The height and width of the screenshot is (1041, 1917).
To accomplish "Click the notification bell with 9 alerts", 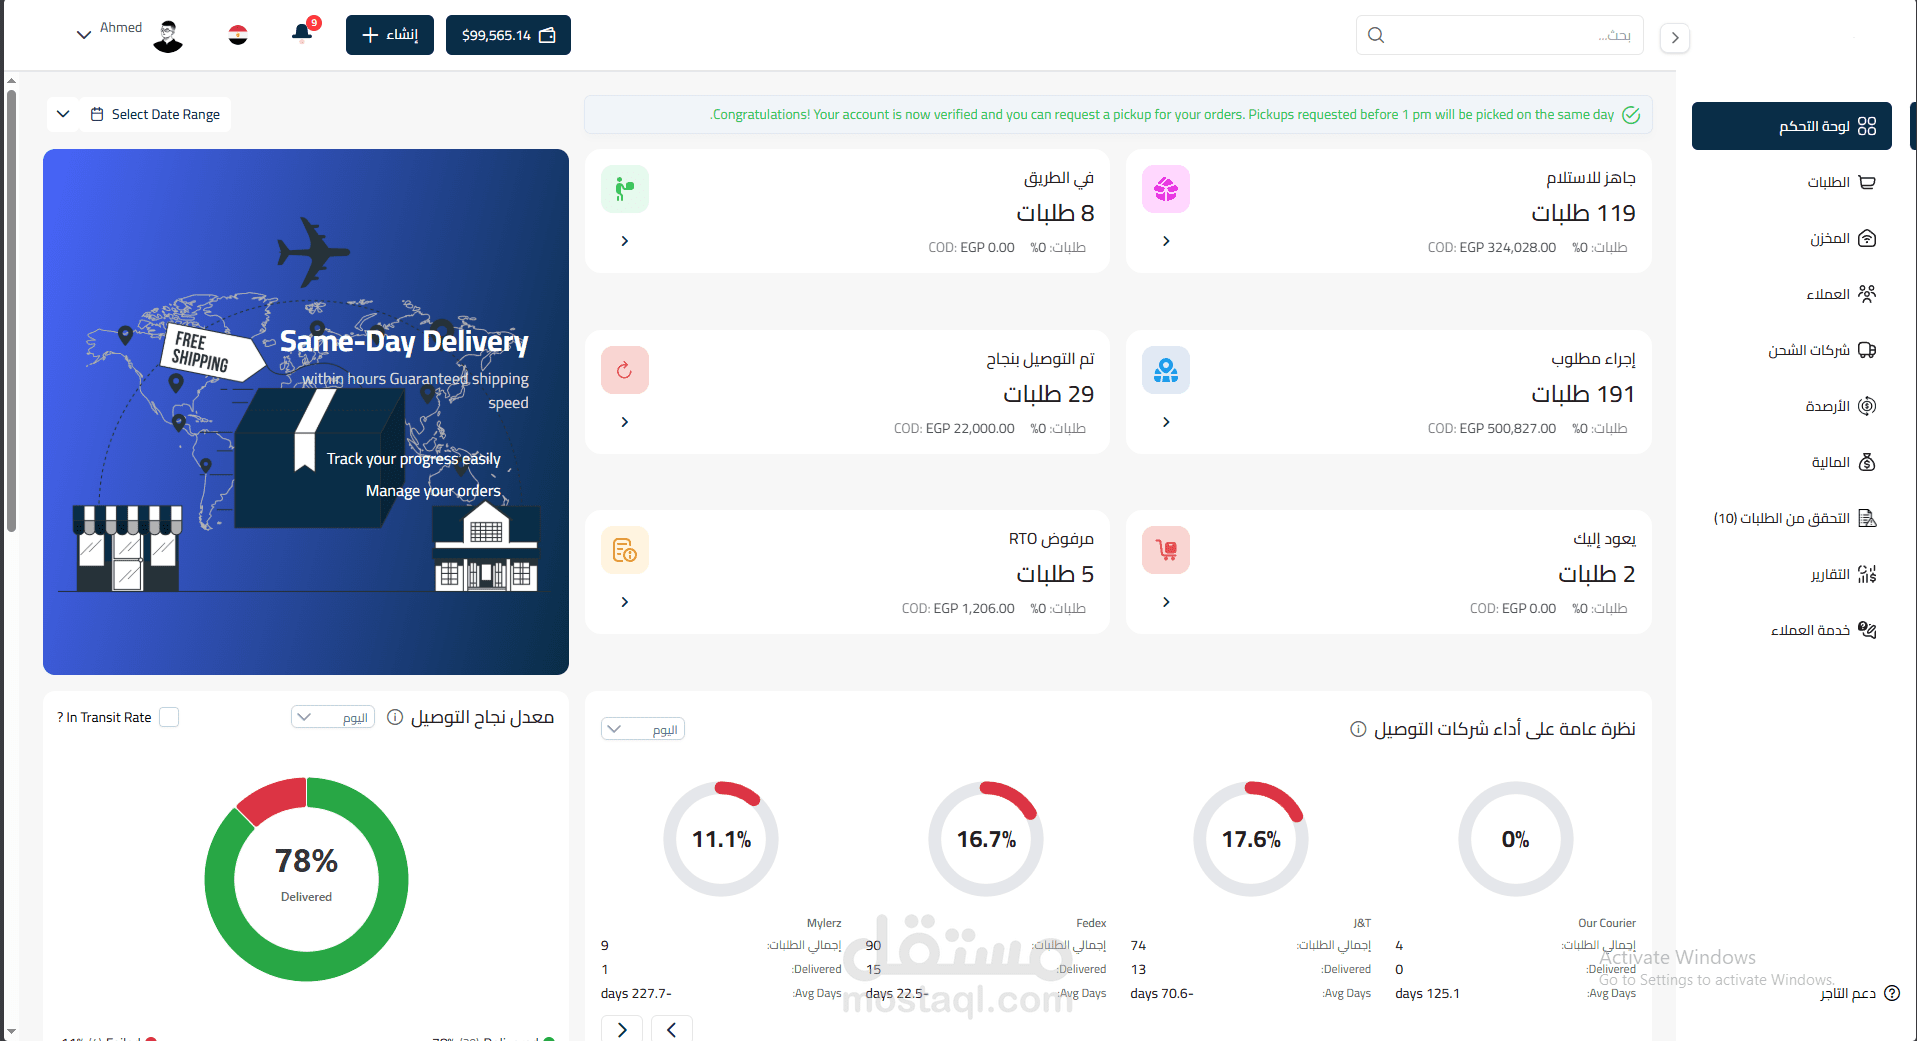I will pyautogui.click(x=301, y=33).
